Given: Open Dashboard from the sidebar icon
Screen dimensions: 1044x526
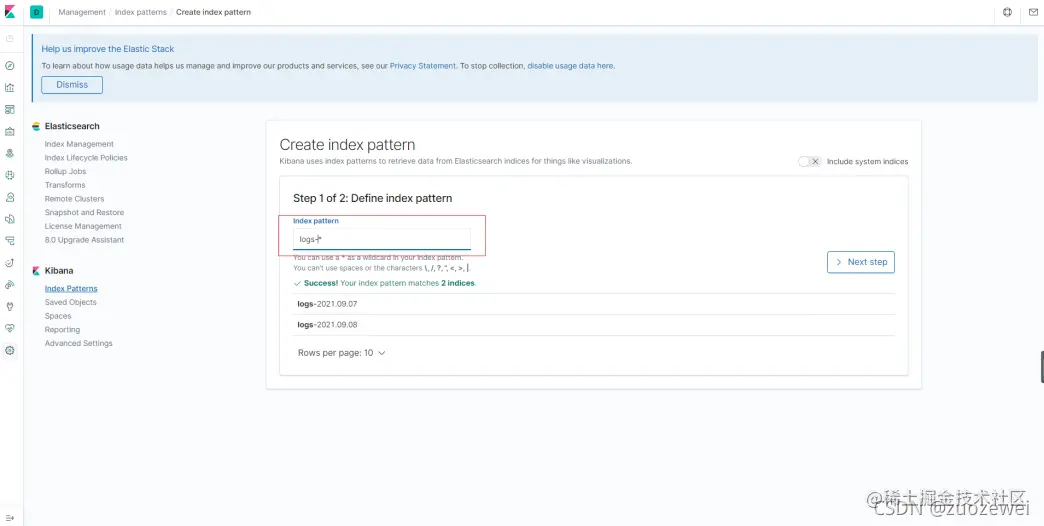Looking at the screenshot, I should coord(10,109).
